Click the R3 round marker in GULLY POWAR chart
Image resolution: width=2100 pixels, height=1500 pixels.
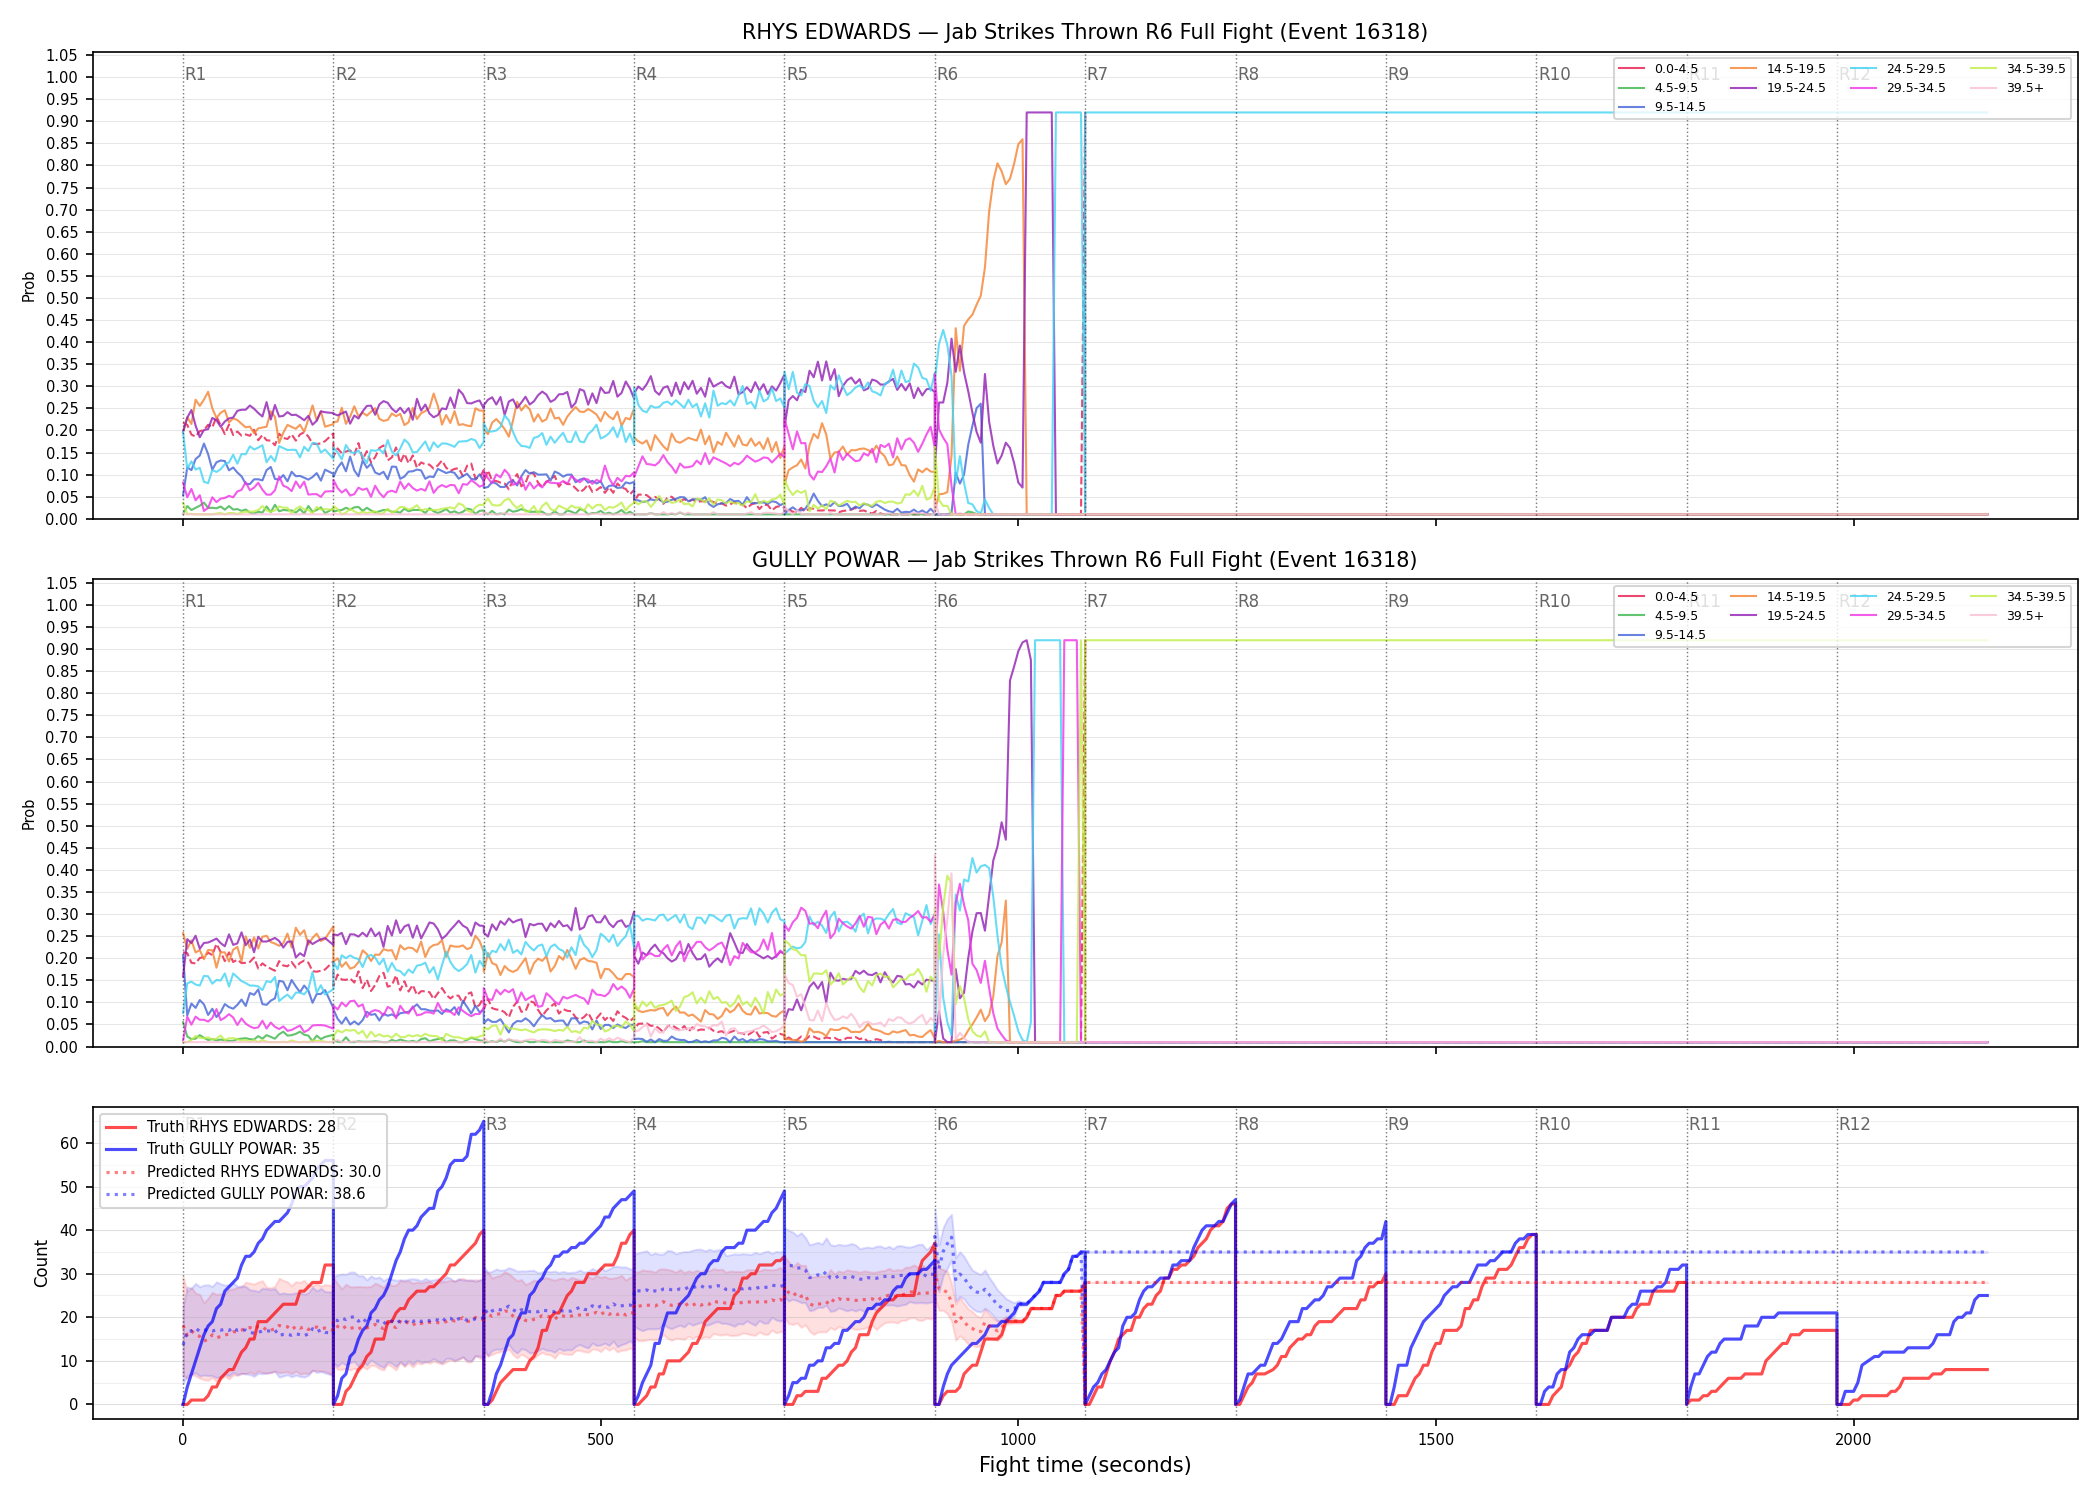coord(496,601)
